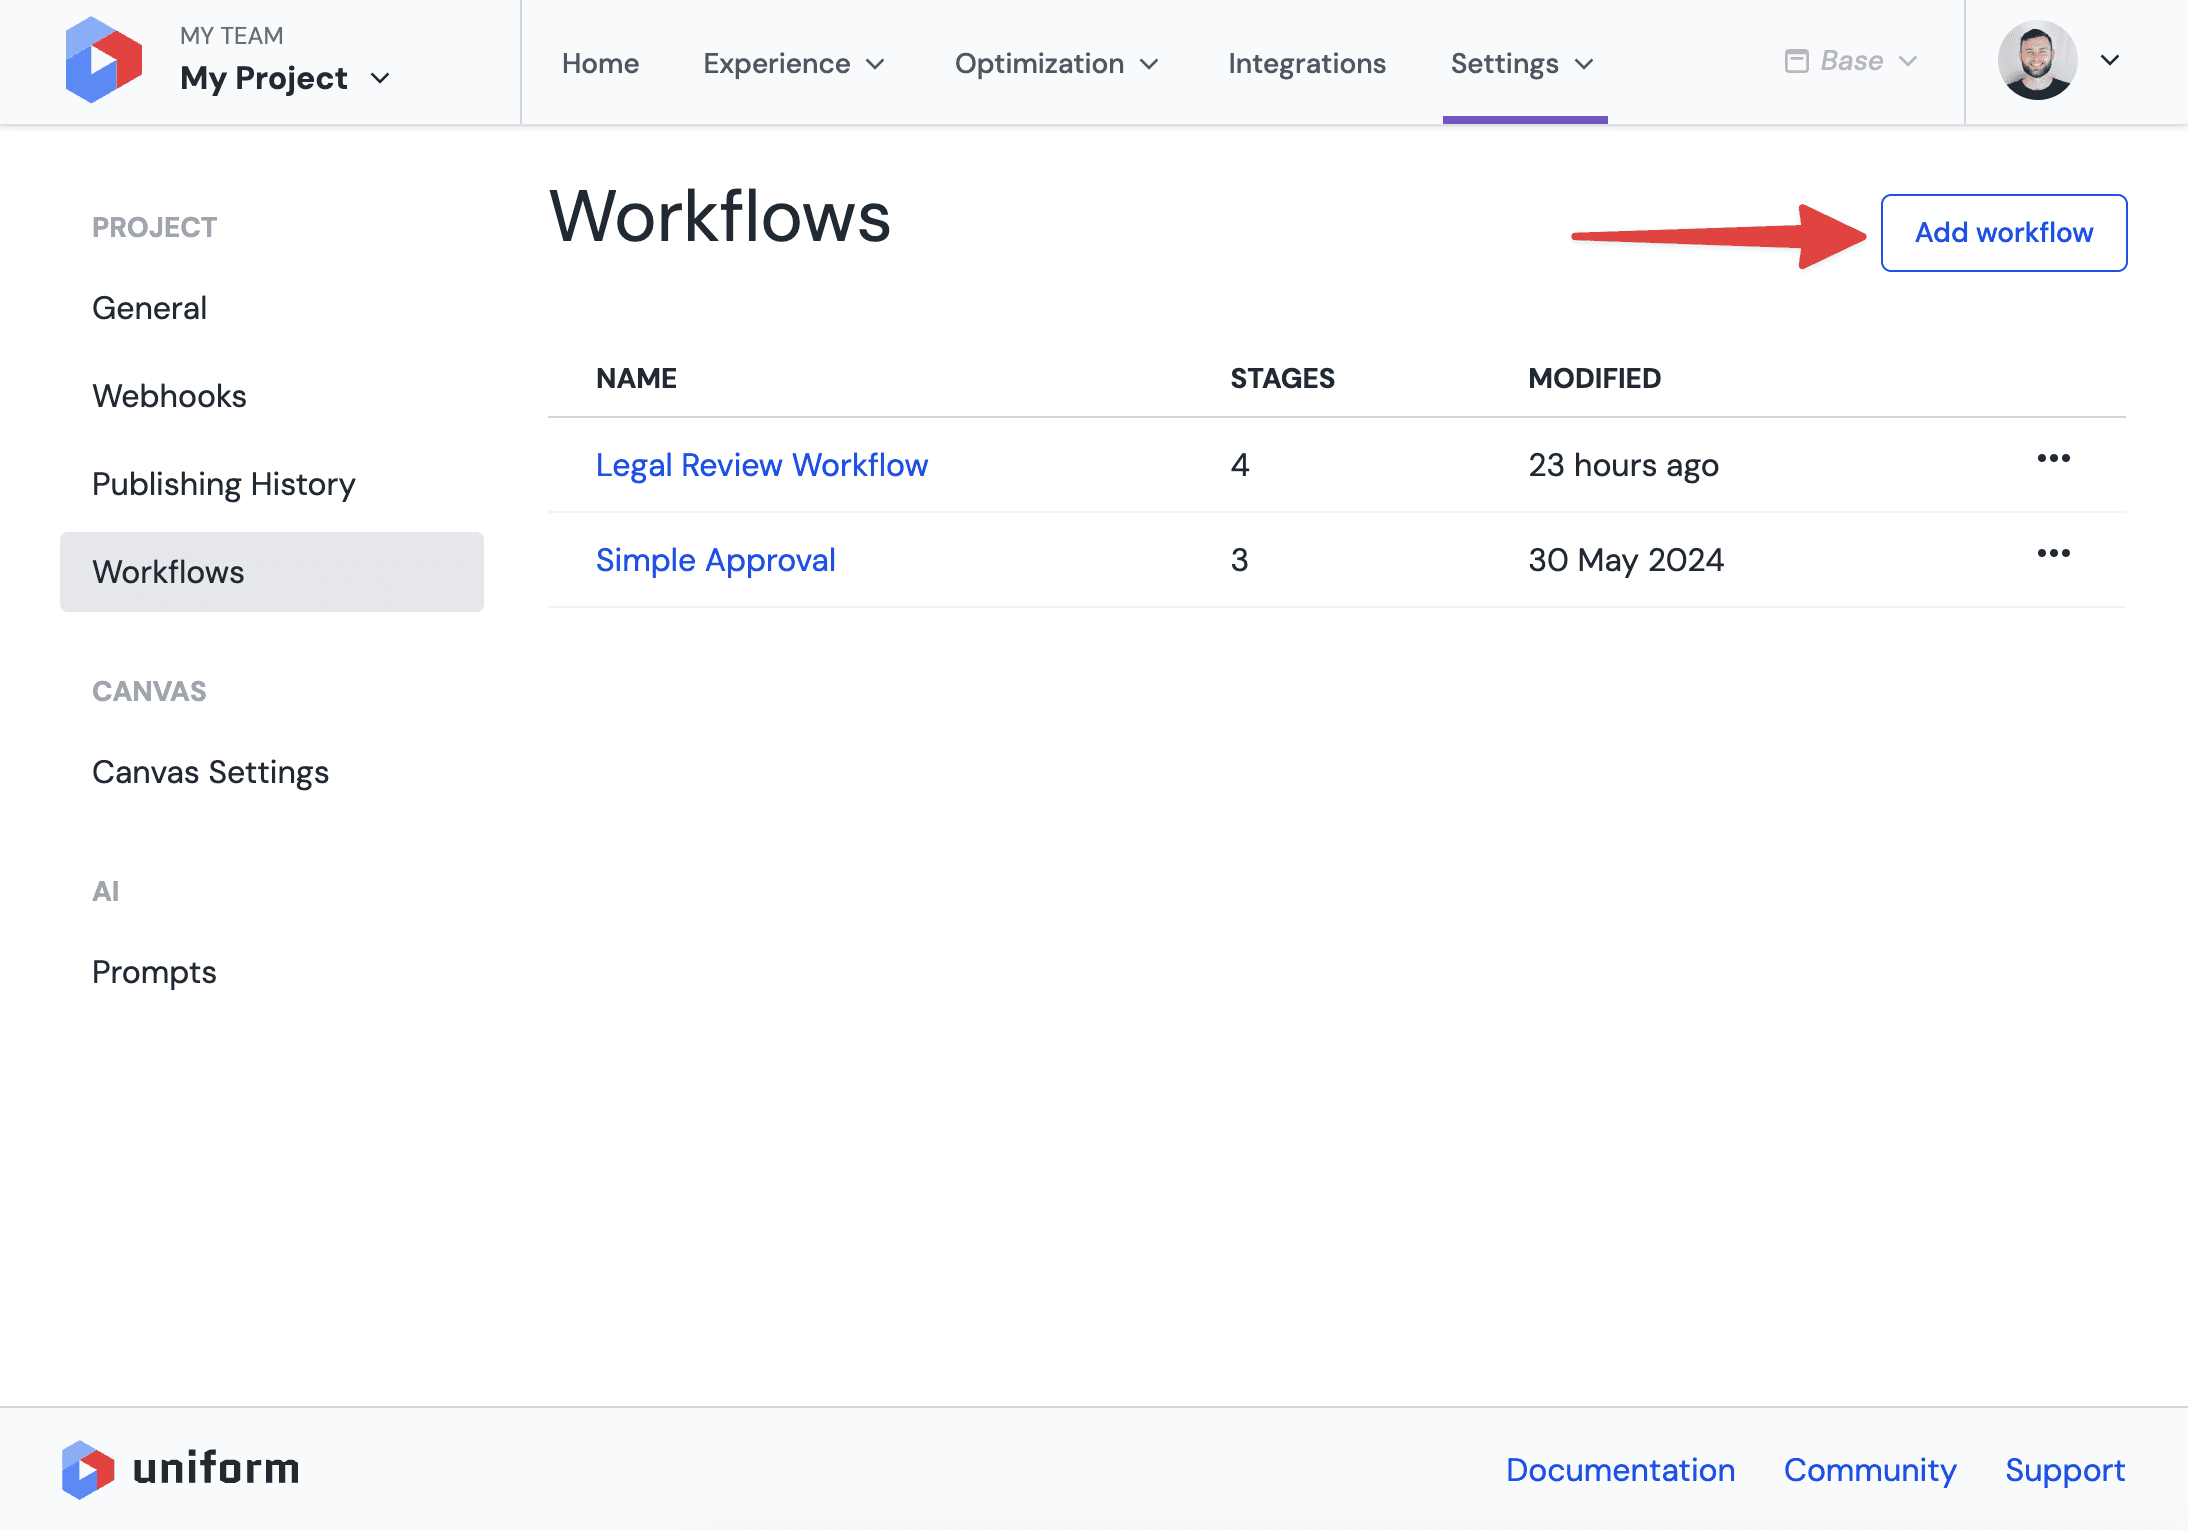This screenshot has width=2188, height=1530.
Task: Expand the Optimization navigation dropdown
Action: pos(1057,63)
